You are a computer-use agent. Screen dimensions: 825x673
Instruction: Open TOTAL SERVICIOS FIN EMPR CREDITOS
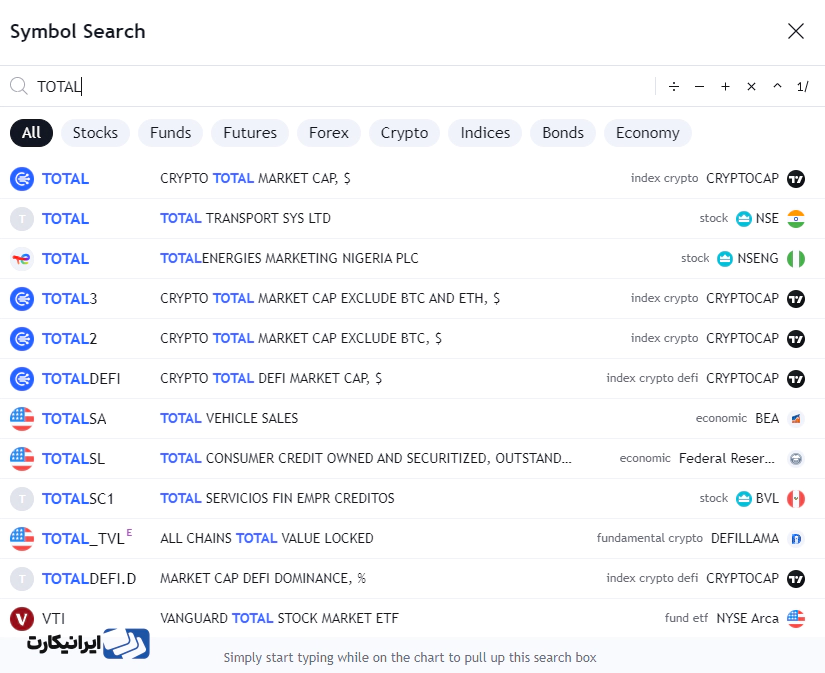click(x=277, y=498)
